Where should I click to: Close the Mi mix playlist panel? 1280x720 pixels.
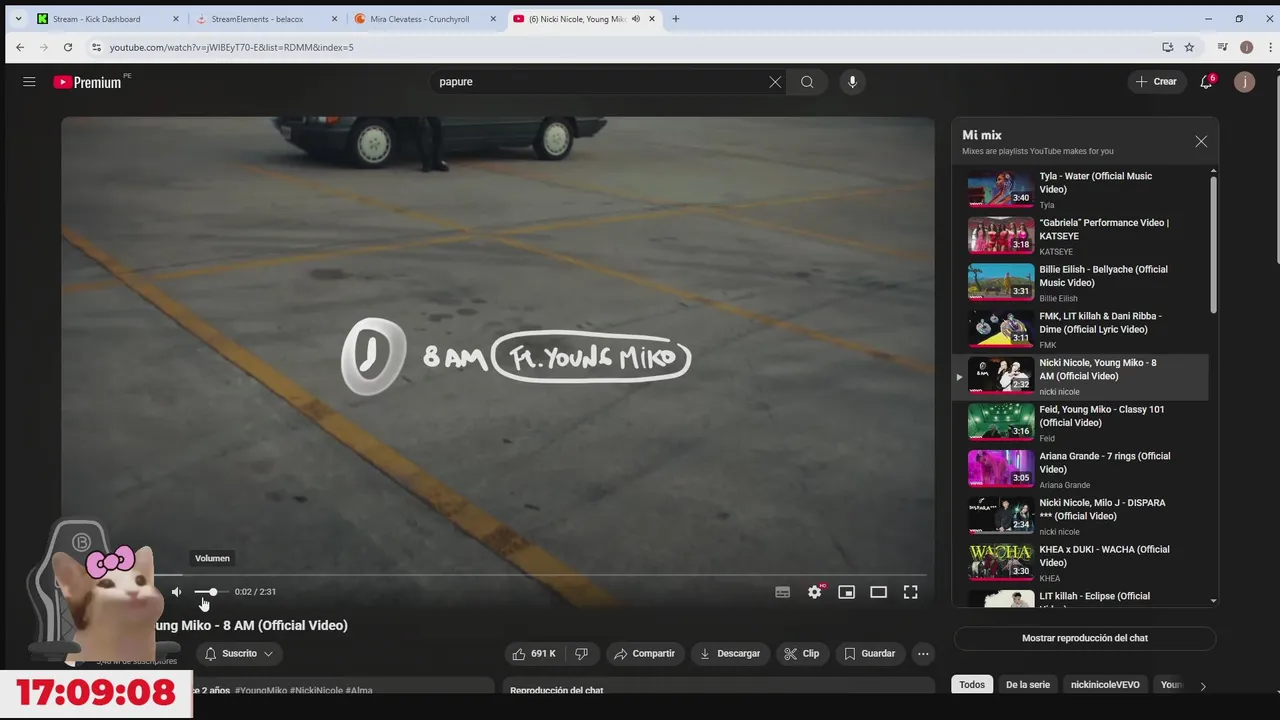(1201, 142)
